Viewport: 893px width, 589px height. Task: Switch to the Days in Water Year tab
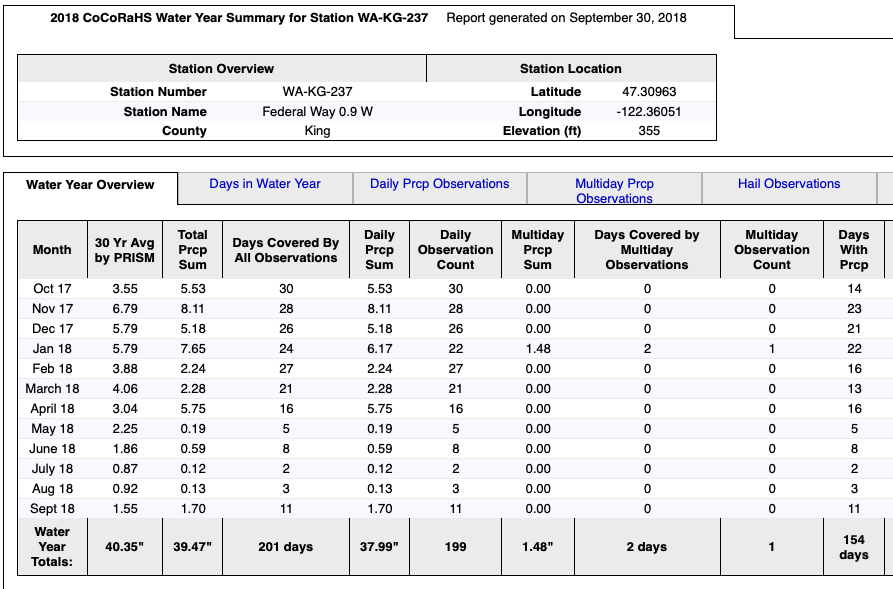pyautogui.click(x=265, y=184)
